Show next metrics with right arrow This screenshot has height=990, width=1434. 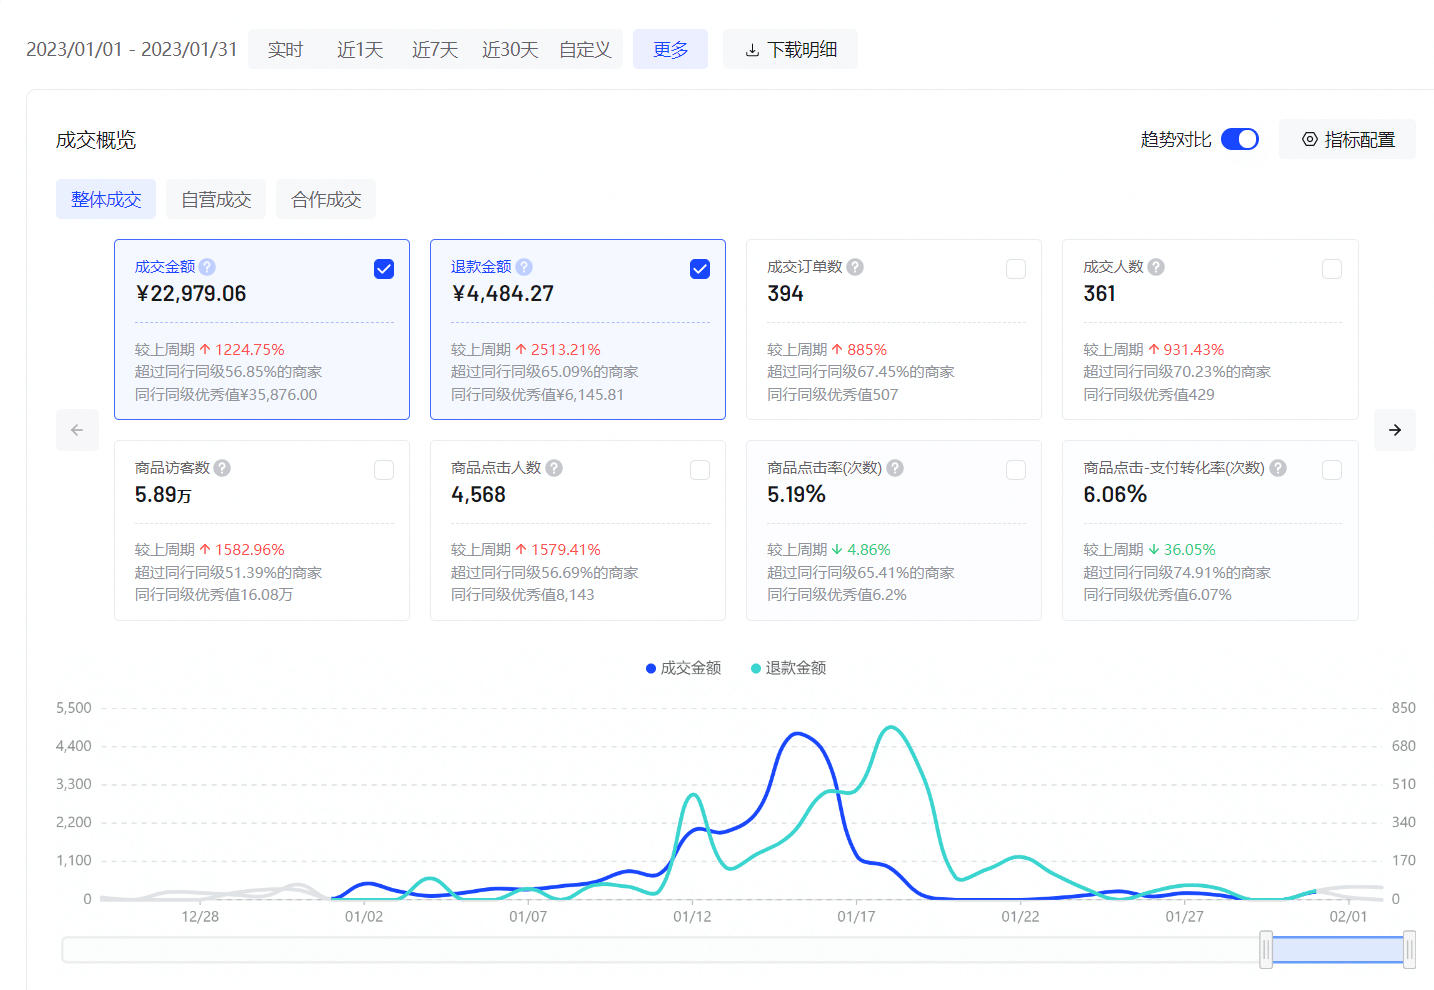point(1395,430)
